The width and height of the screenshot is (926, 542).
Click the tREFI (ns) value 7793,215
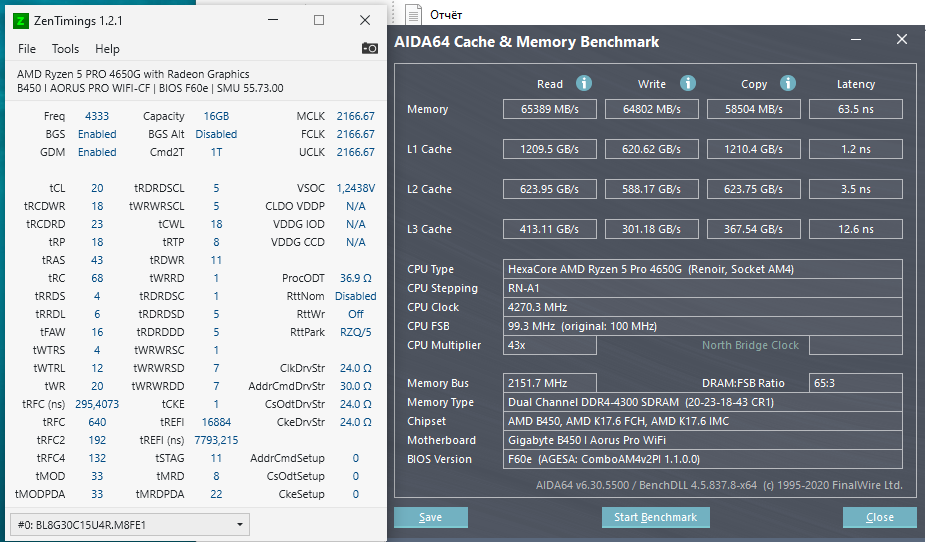pos(216,440)
